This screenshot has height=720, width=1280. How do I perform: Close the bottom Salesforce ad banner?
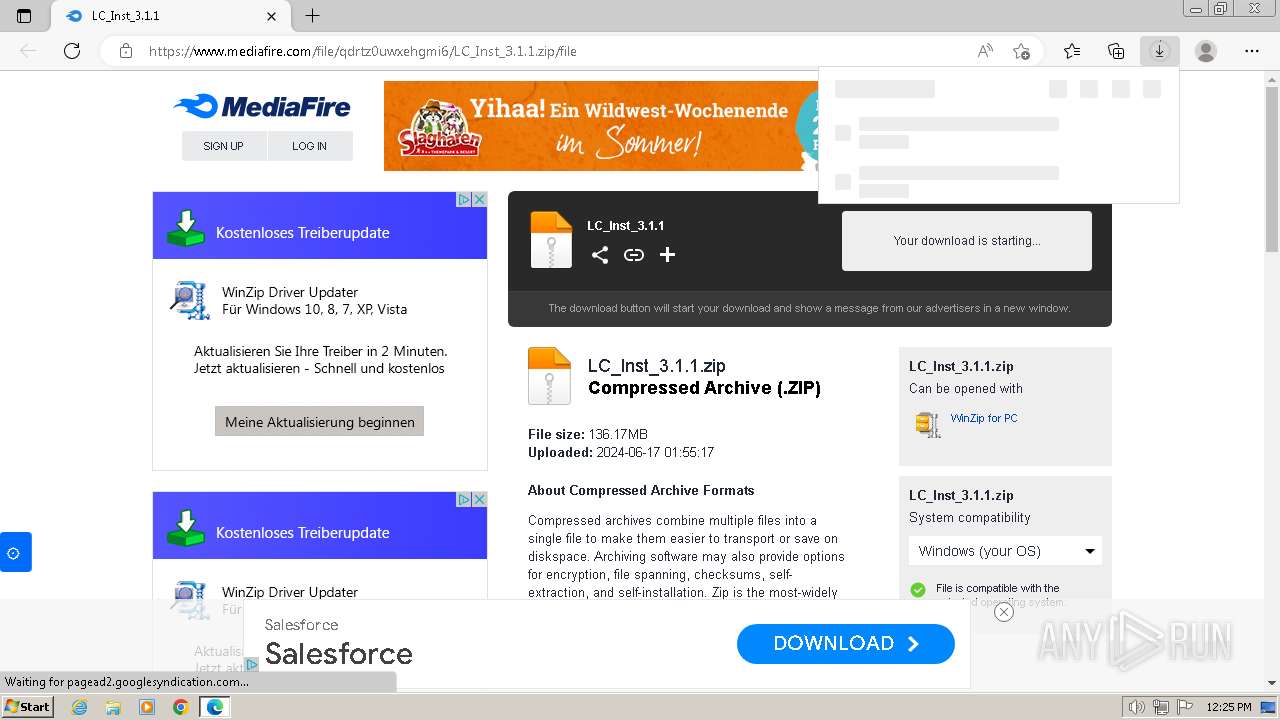(x=1004, y=612)
